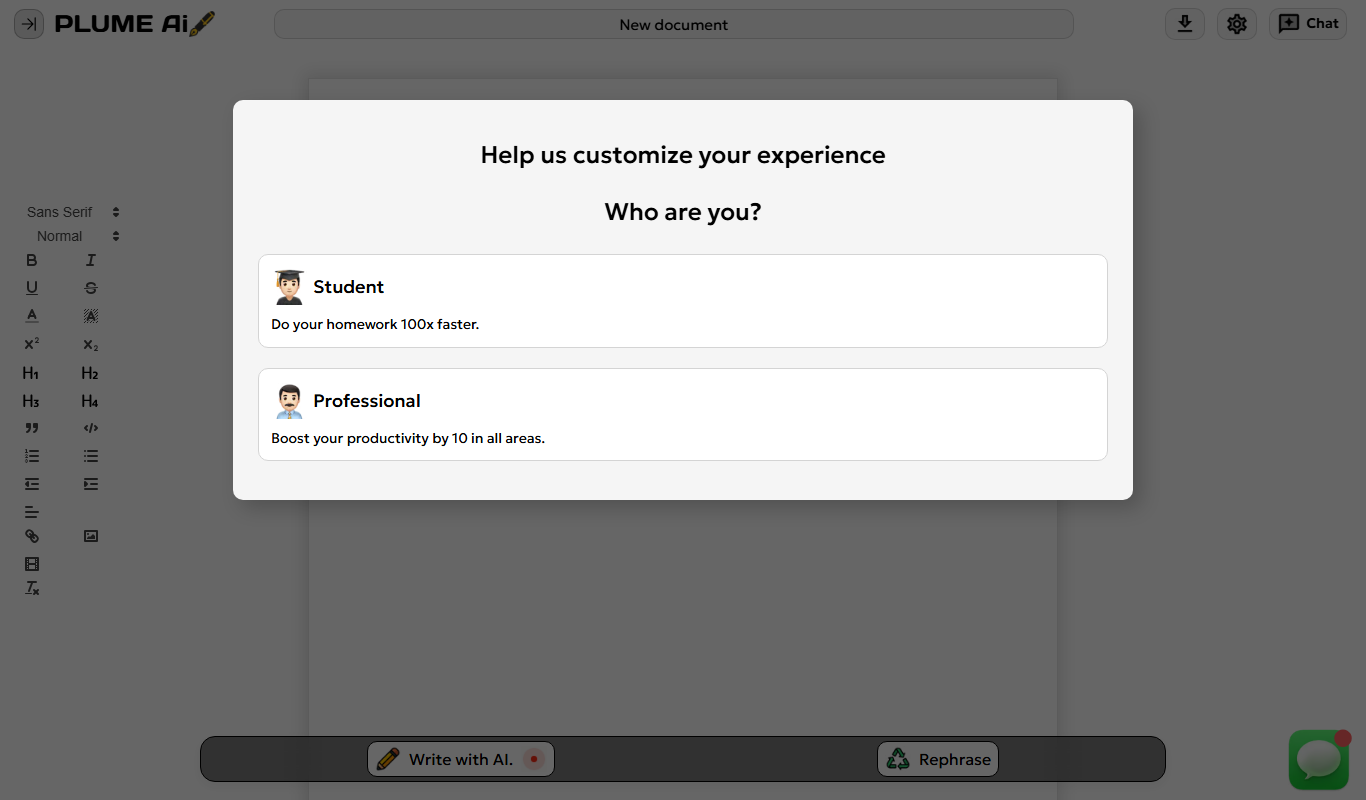Start a bulleted list
Screen dimensions: 1366x800
[x=91, y=456]
